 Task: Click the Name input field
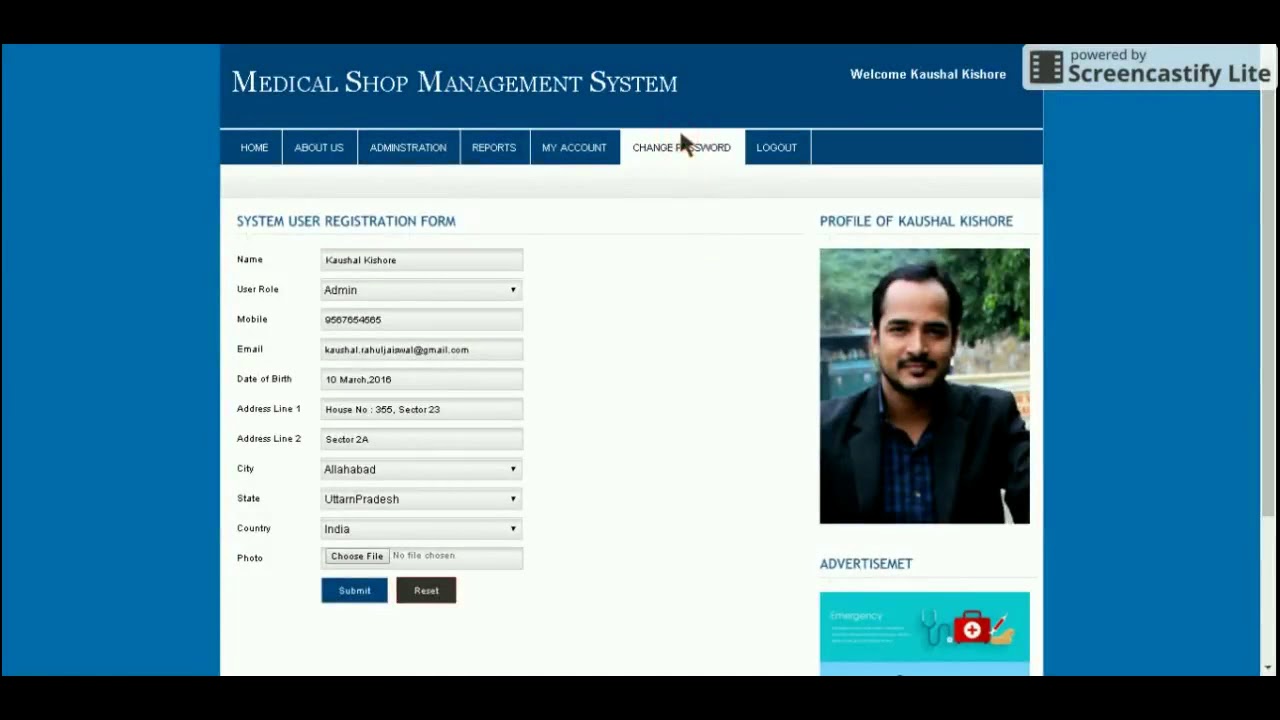point(422,260)
